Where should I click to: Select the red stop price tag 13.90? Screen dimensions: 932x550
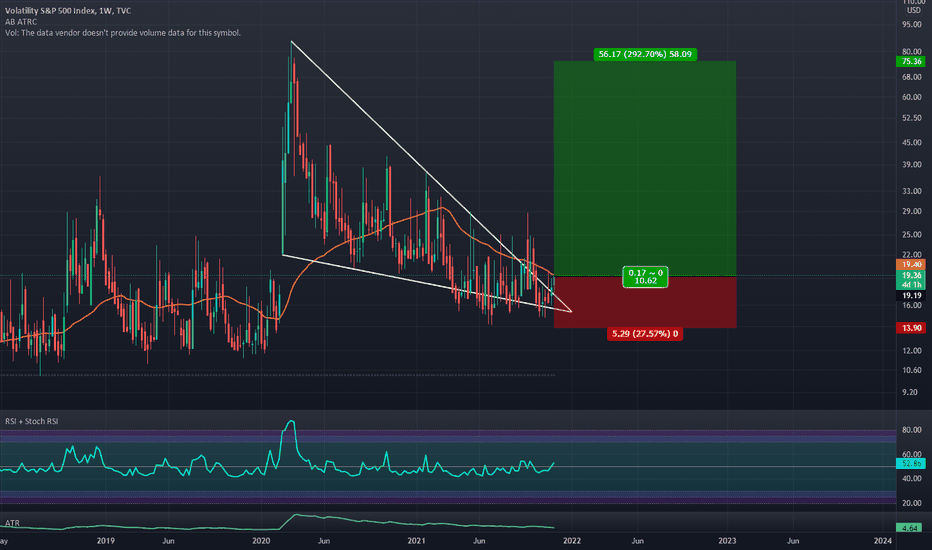pos(911,328)
